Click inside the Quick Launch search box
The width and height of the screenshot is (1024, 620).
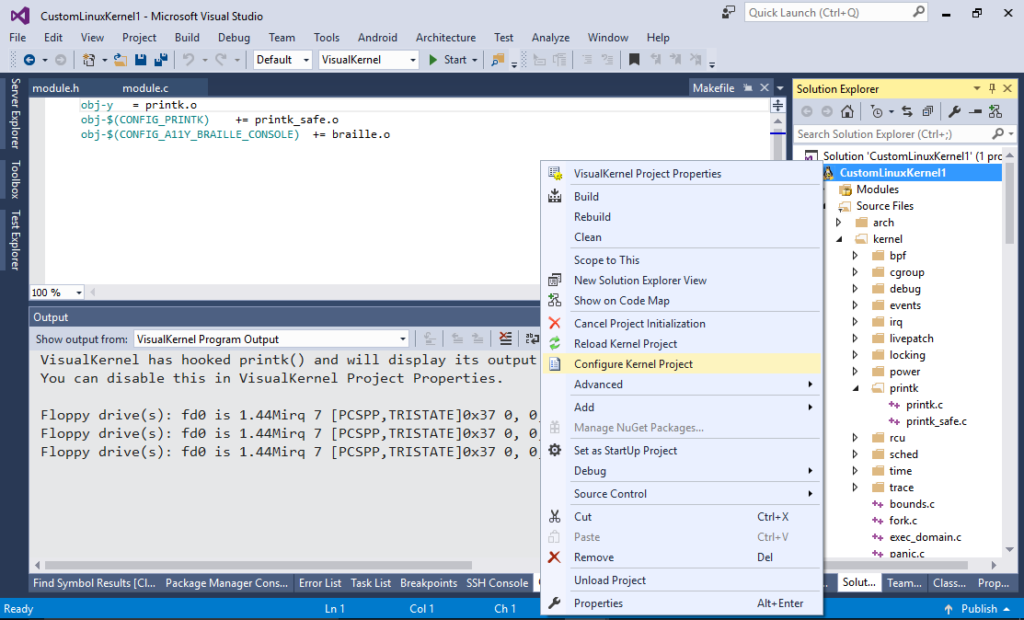[x=830, y=12]
